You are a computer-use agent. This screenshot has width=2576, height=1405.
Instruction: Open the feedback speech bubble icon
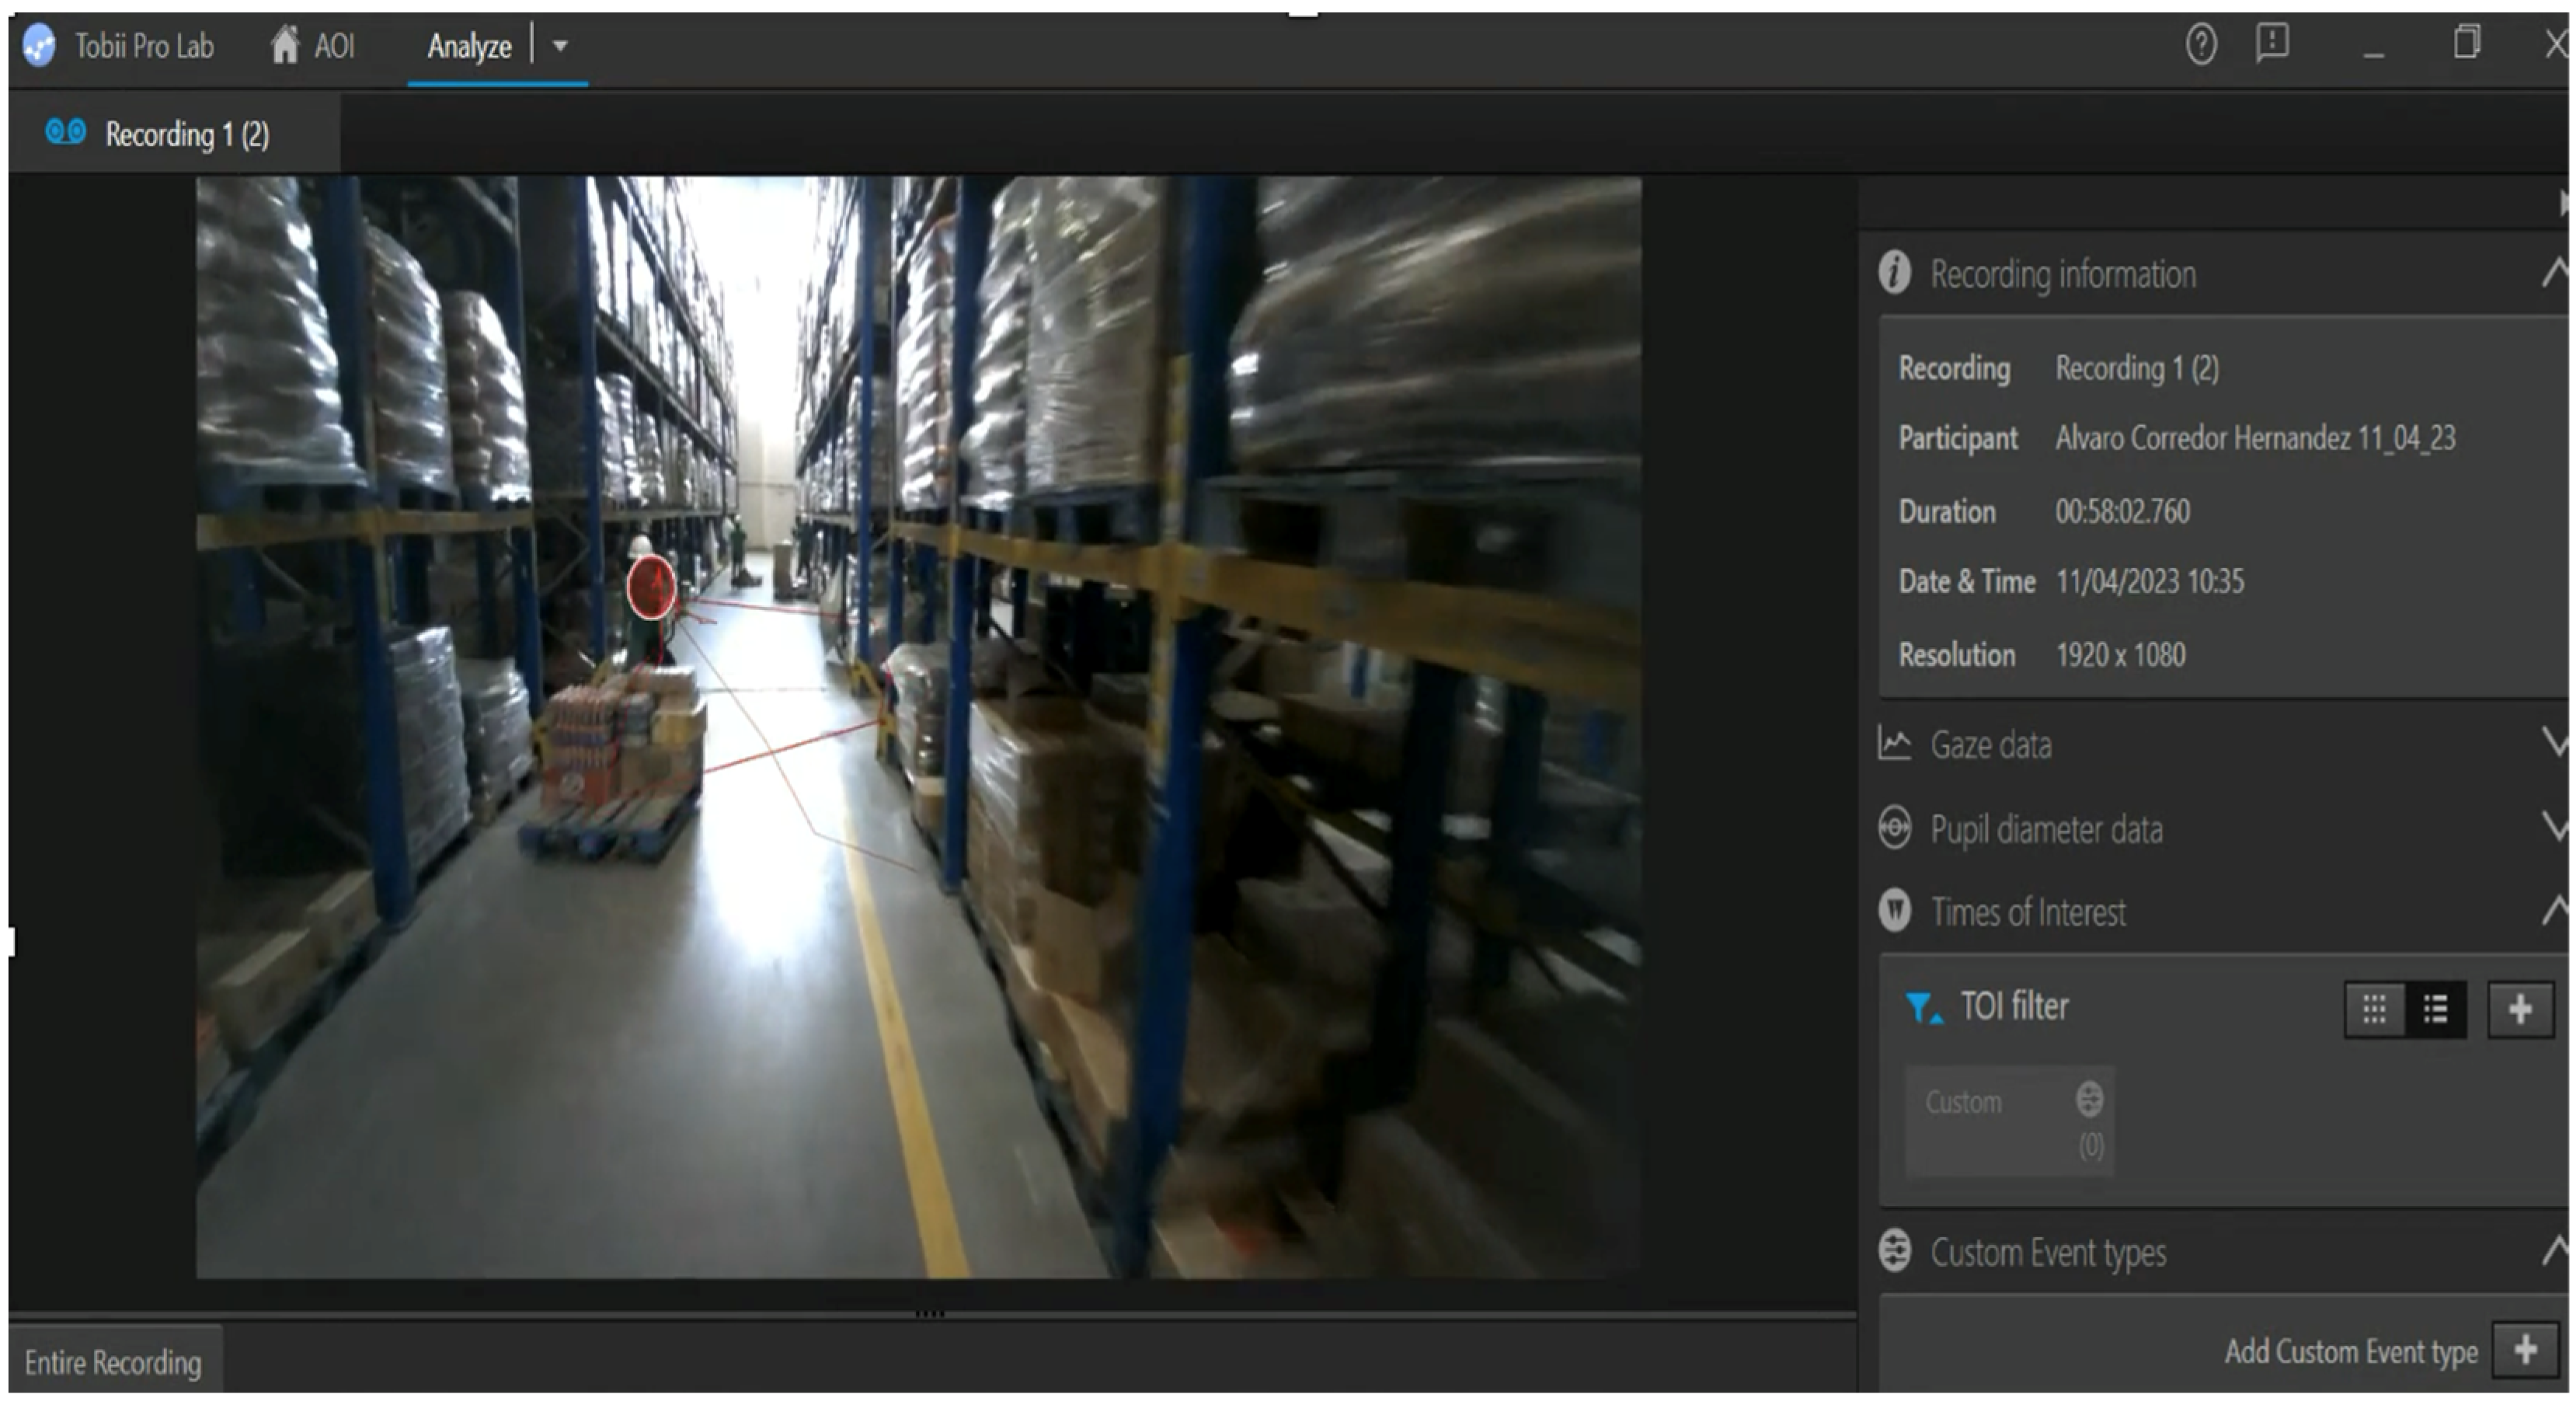tap(2272, 43)
